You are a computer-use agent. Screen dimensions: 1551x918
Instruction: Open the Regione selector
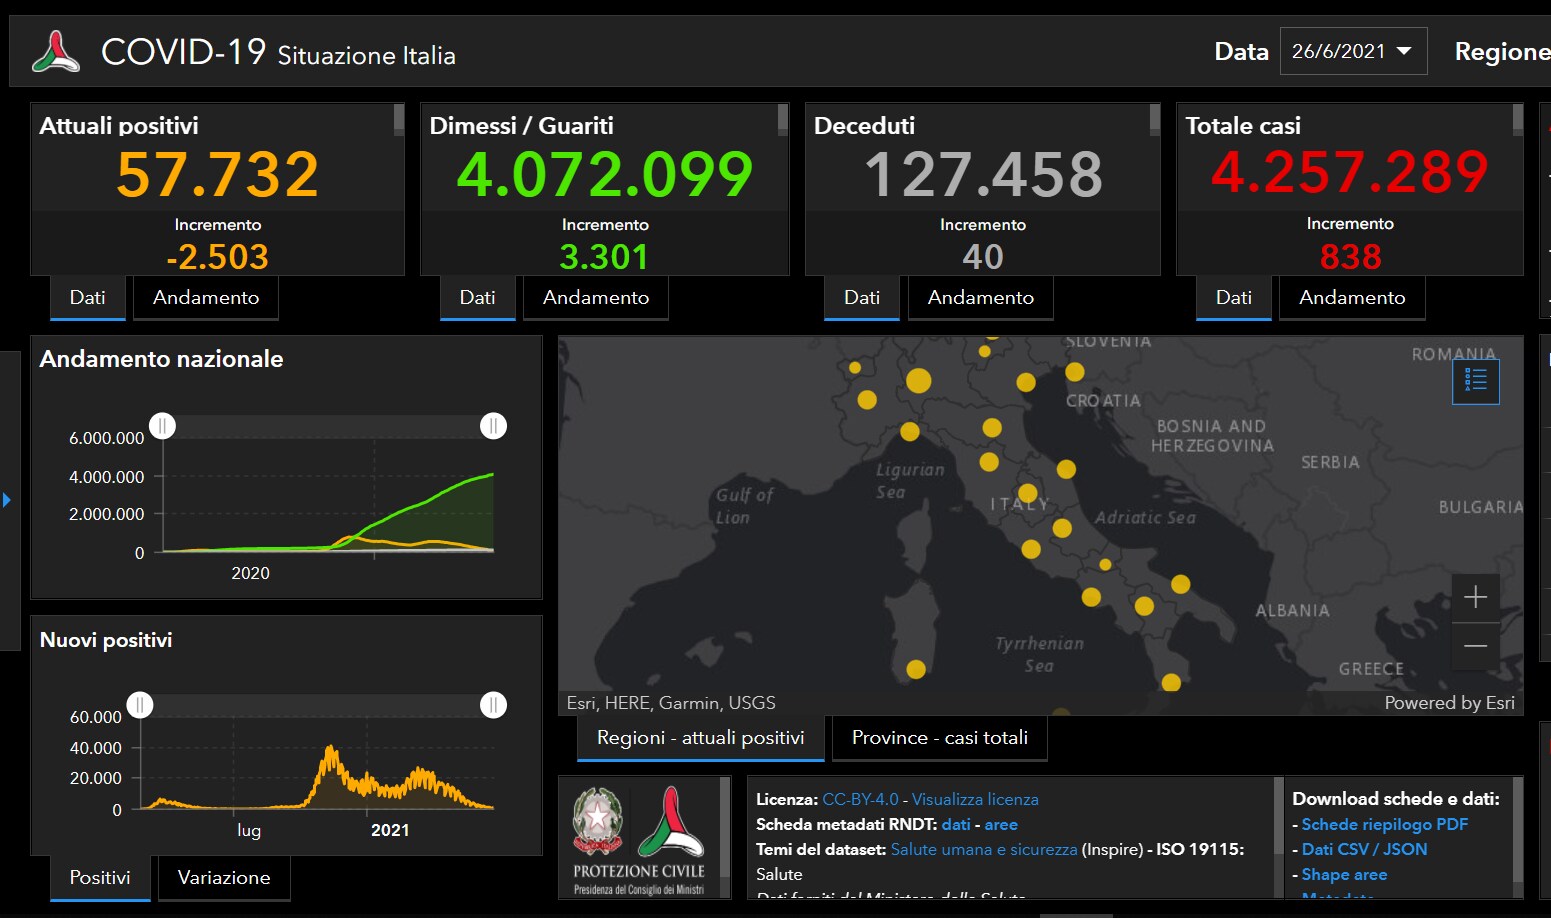pyautogui.click(x=1501, y=51)
